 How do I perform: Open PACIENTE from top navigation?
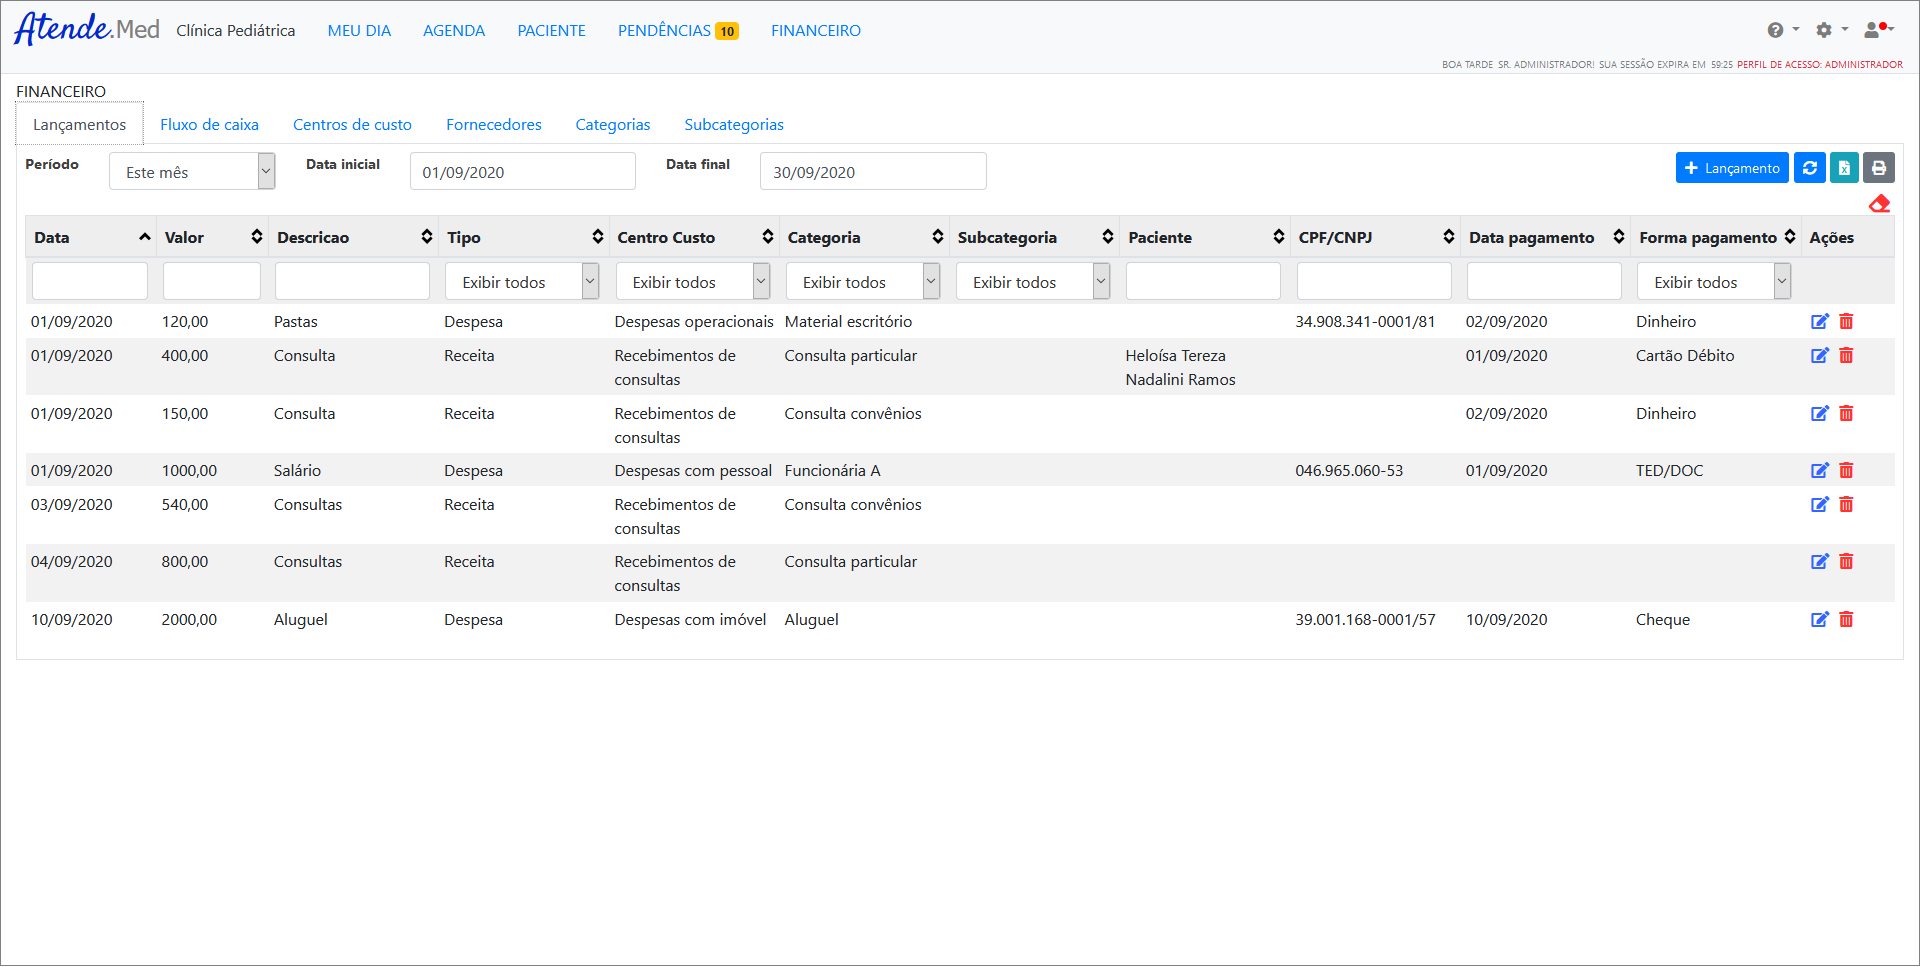coord(552,31)
